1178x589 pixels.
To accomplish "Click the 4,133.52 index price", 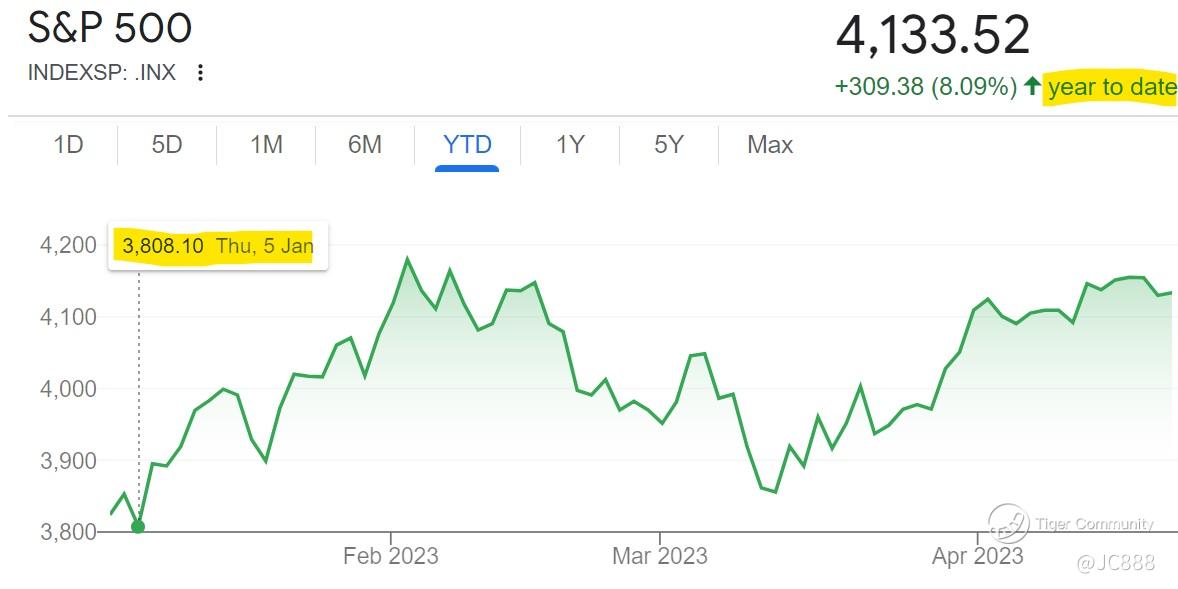I will click(932, 35).
